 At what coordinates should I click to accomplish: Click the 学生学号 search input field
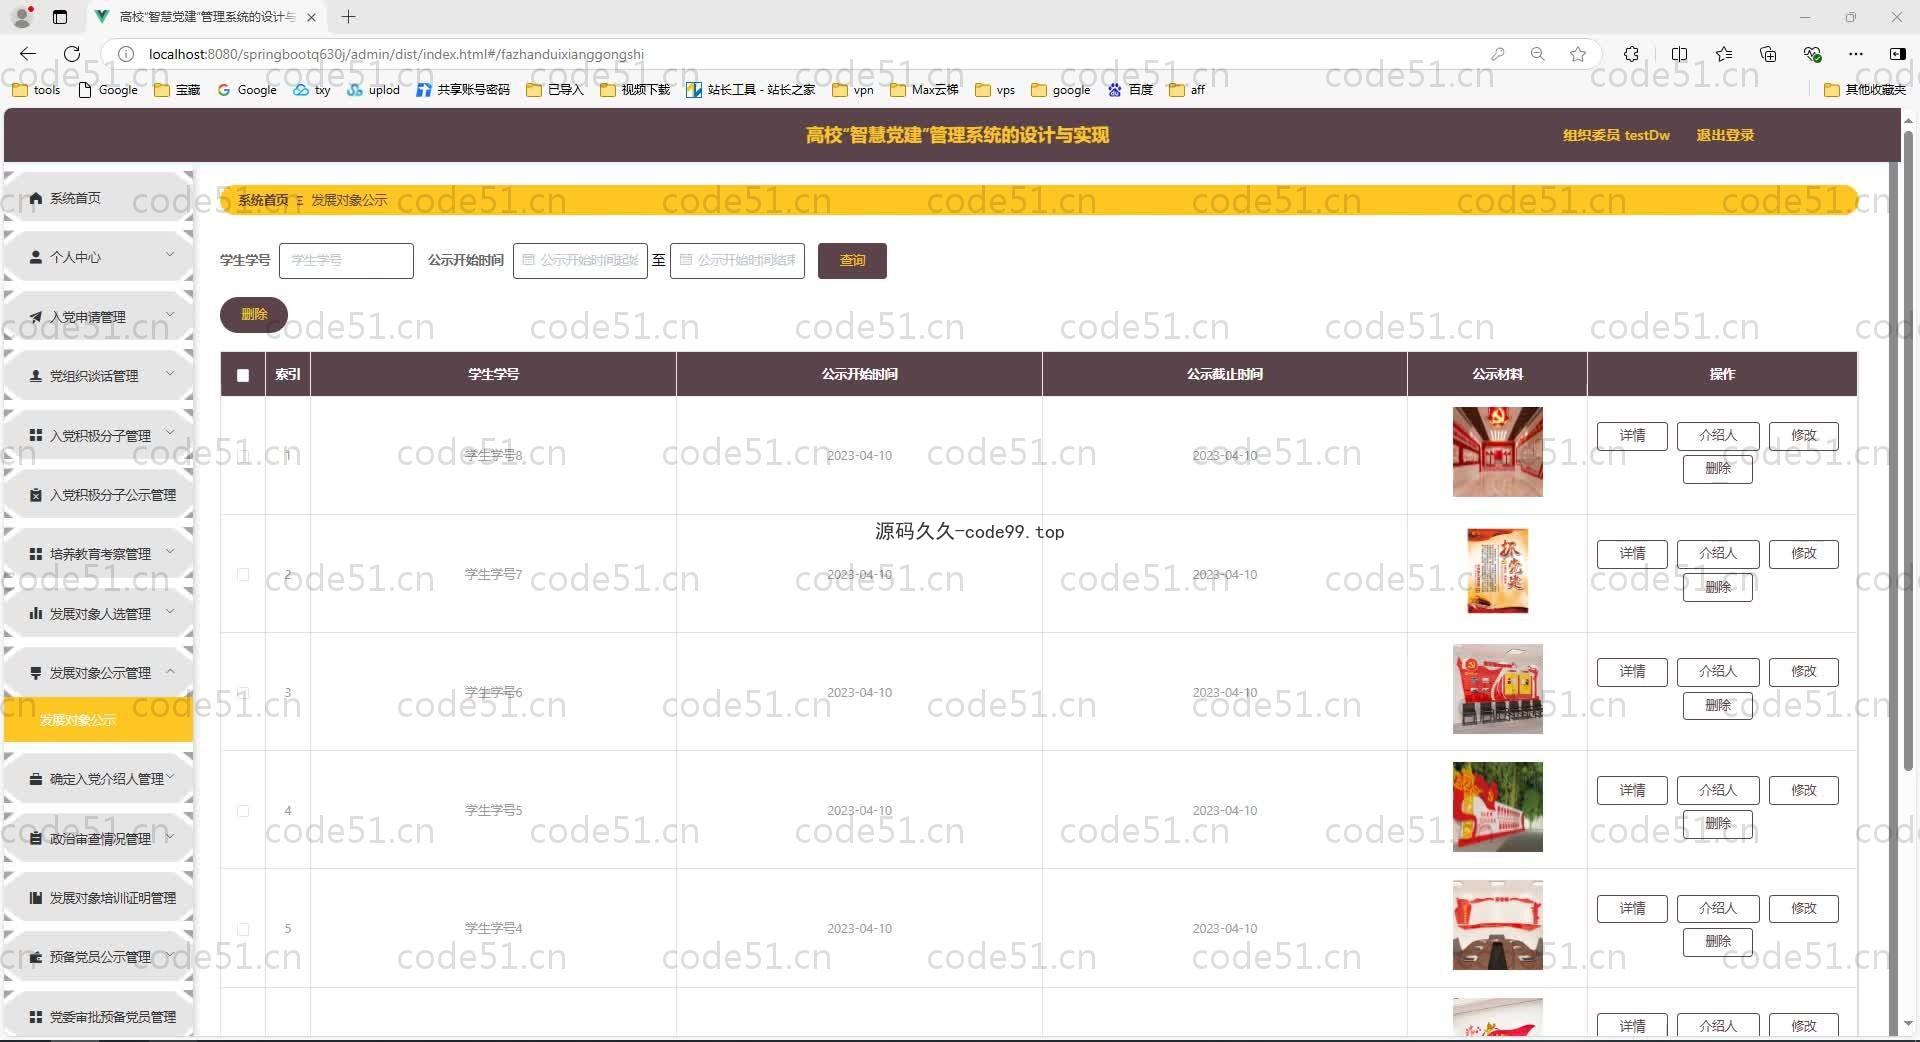coord(346,260)
